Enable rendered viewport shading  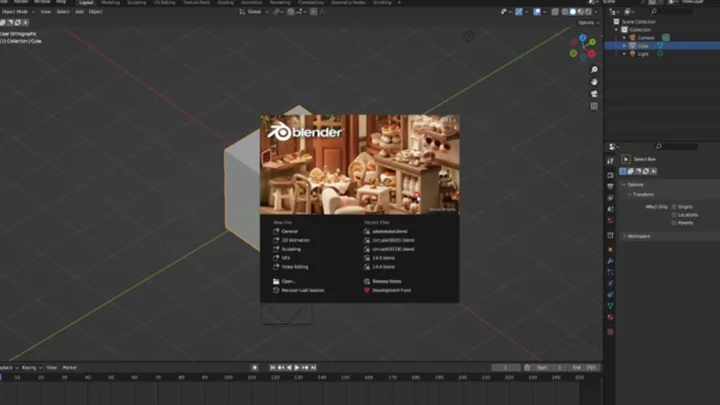tap(588, 12)
